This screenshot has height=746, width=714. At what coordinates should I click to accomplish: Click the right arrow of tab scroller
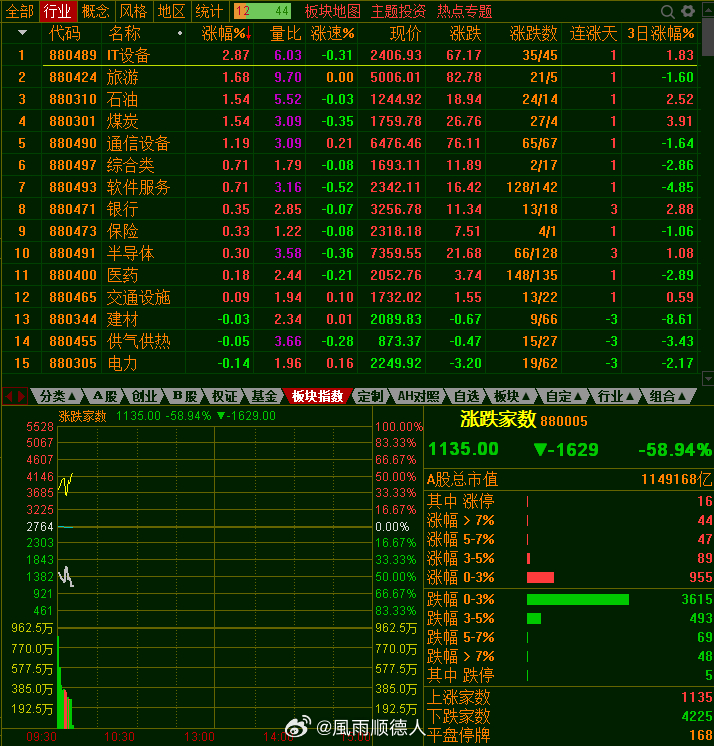tap(21, 396)
